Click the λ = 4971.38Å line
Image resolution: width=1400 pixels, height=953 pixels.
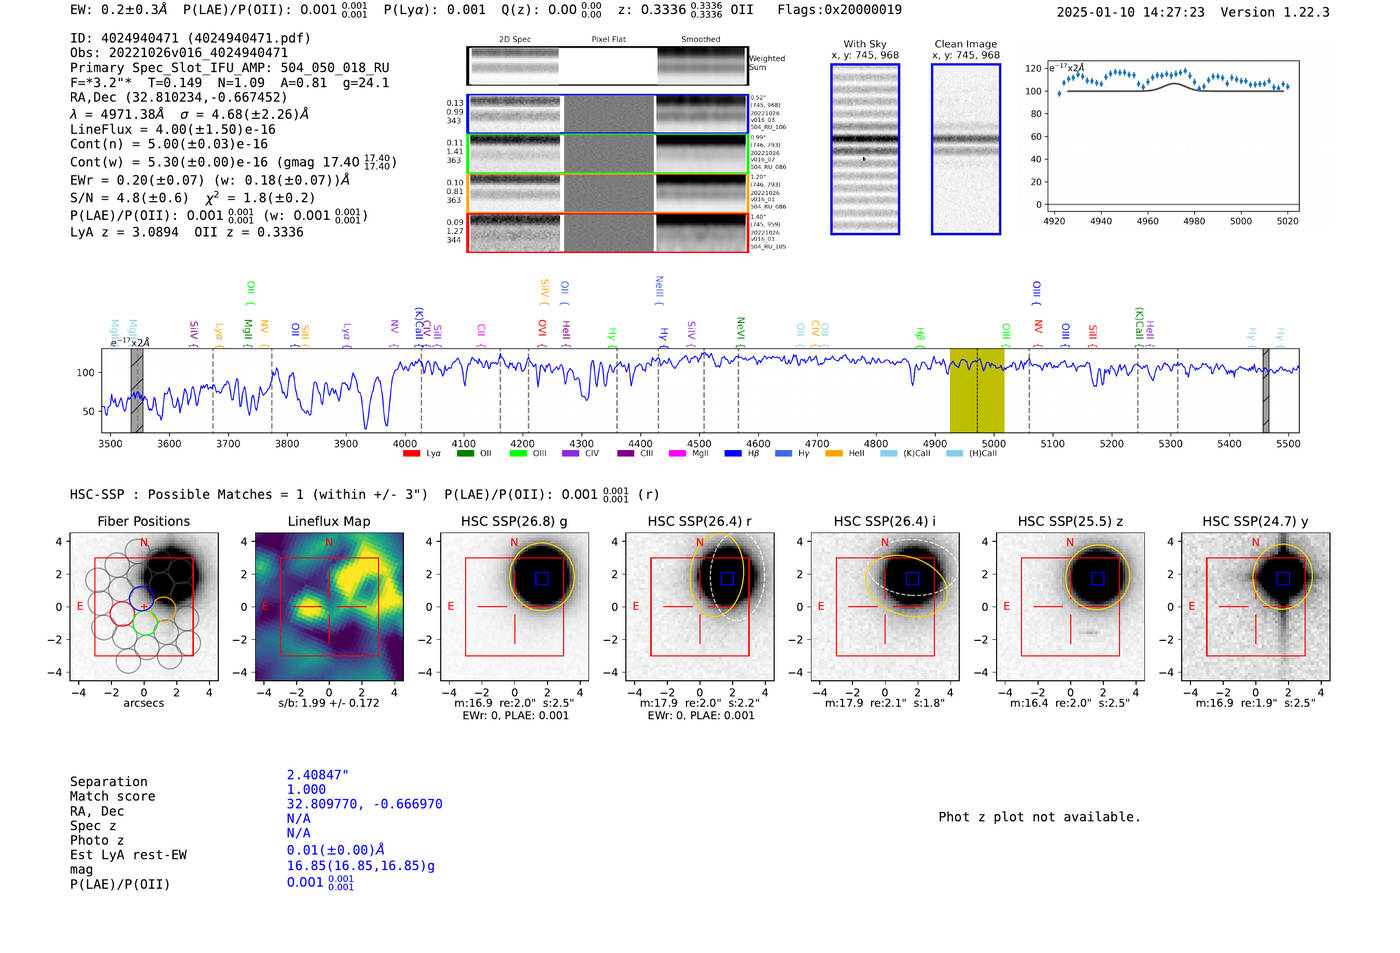[189, 114]
